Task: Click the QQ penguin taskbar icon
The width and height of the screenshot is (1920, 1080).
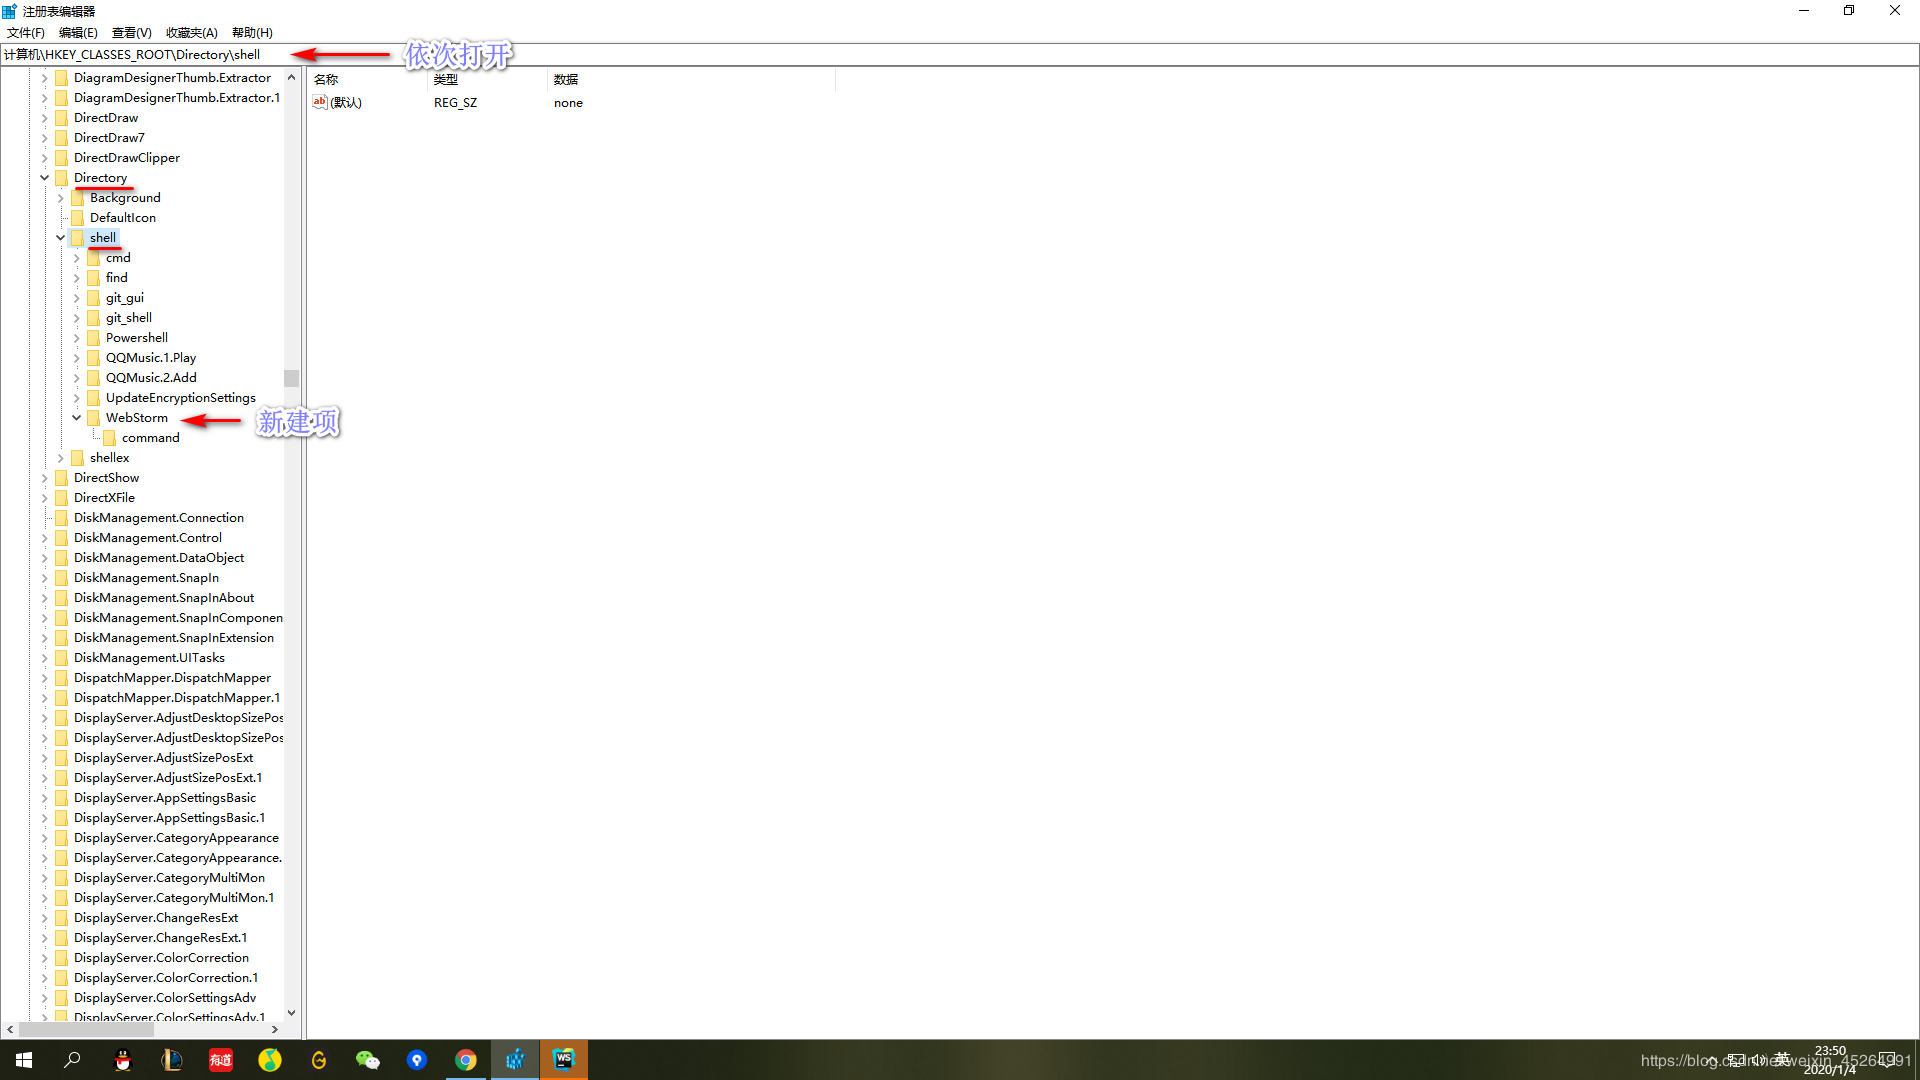Action: pos(123,1060)
